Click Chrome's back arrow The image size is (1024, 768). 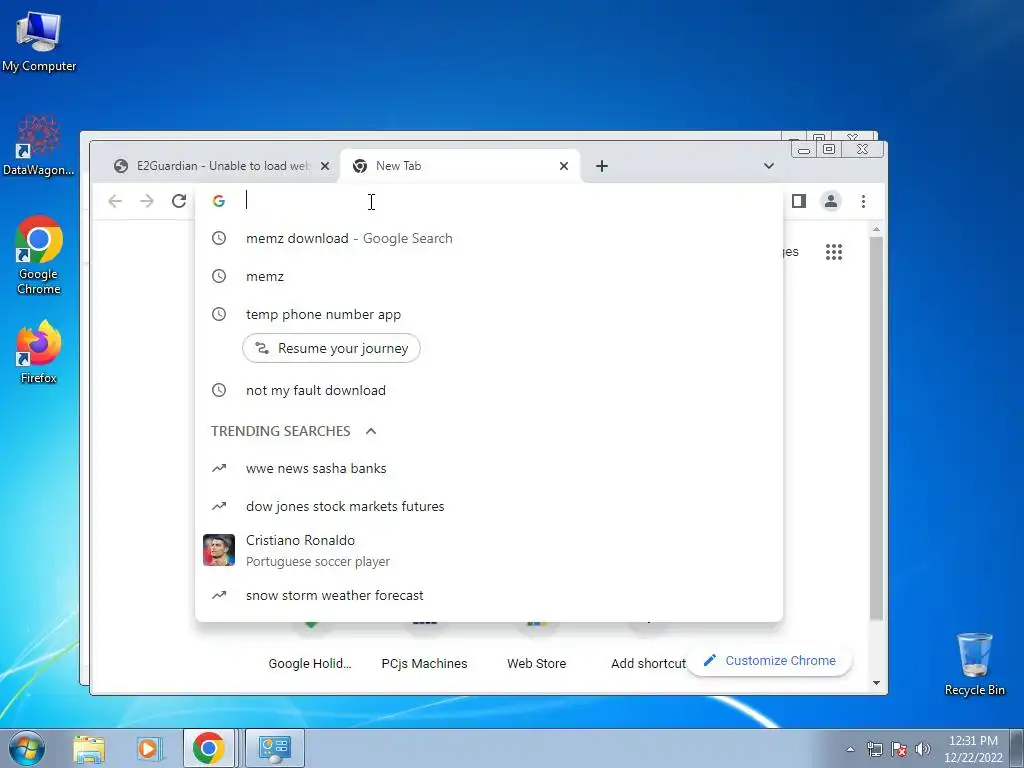point(115,201)
